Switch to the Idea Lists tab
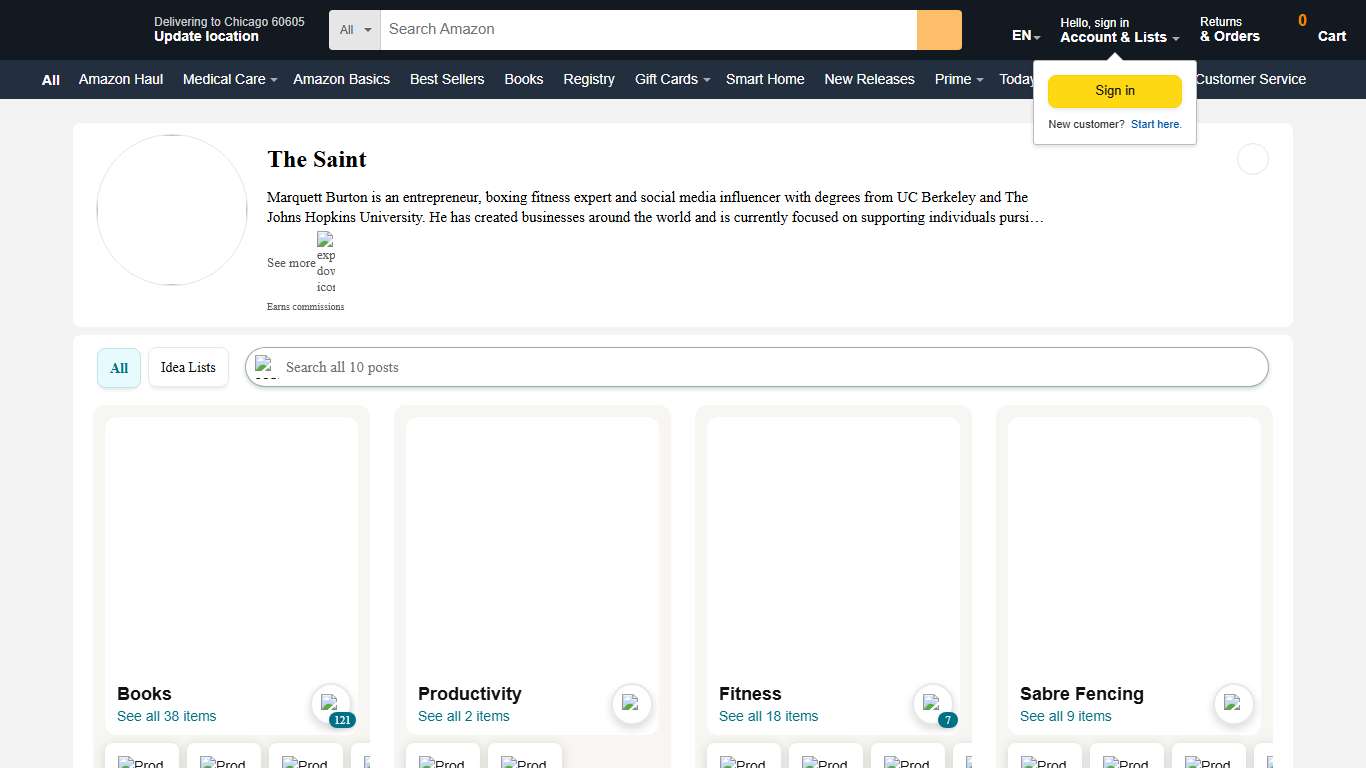Screen dimensions: 1366x768 pos(188,367)
